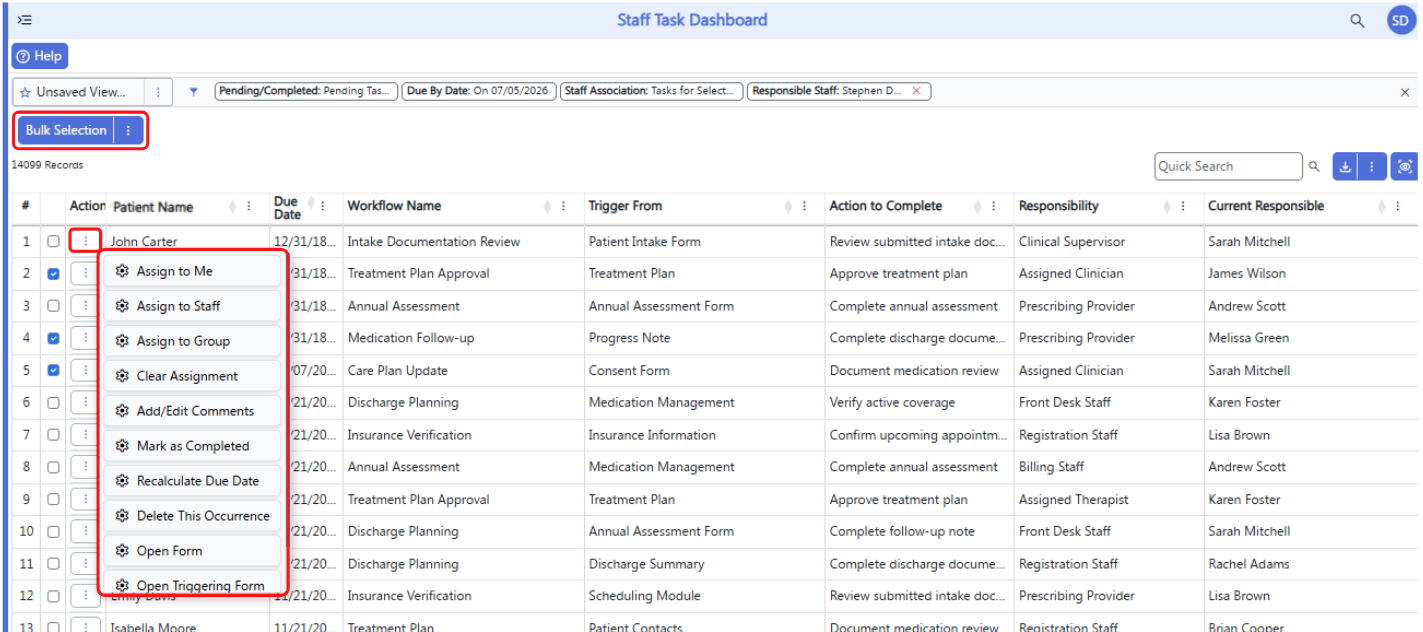The height and width of the screenshot is (632, 1423).
Task: Click Rachel Adams current responsible cell
Action: point(1248,564)
